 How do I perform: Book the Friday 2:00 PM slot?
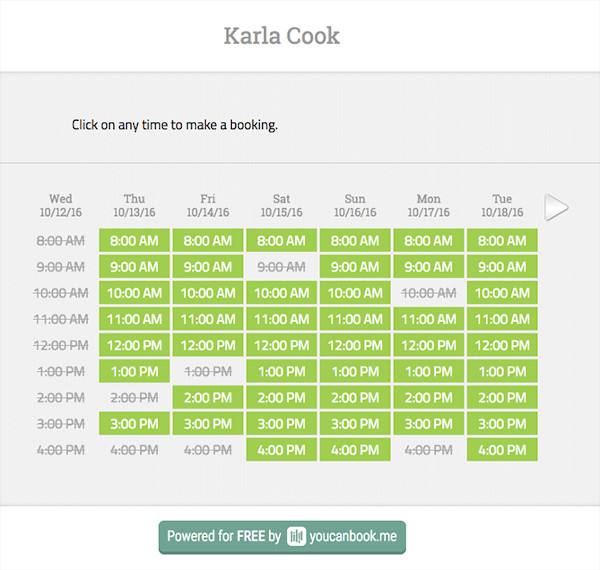(208, 397)
